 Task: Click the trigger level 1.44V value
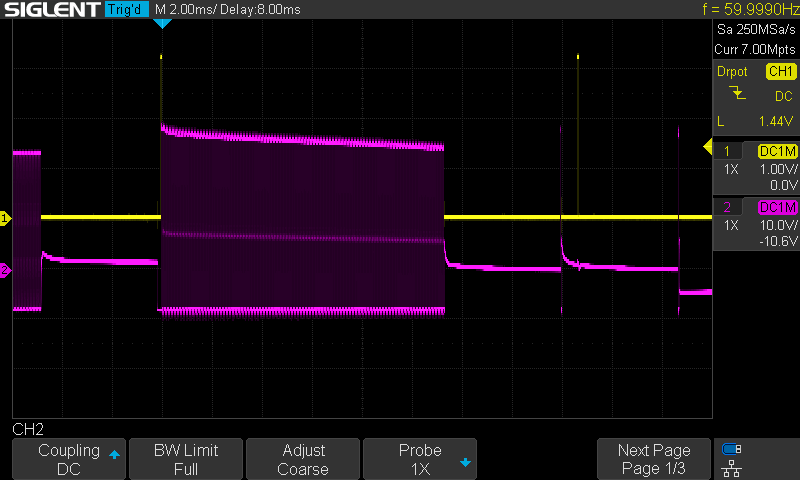click(776, 121)
